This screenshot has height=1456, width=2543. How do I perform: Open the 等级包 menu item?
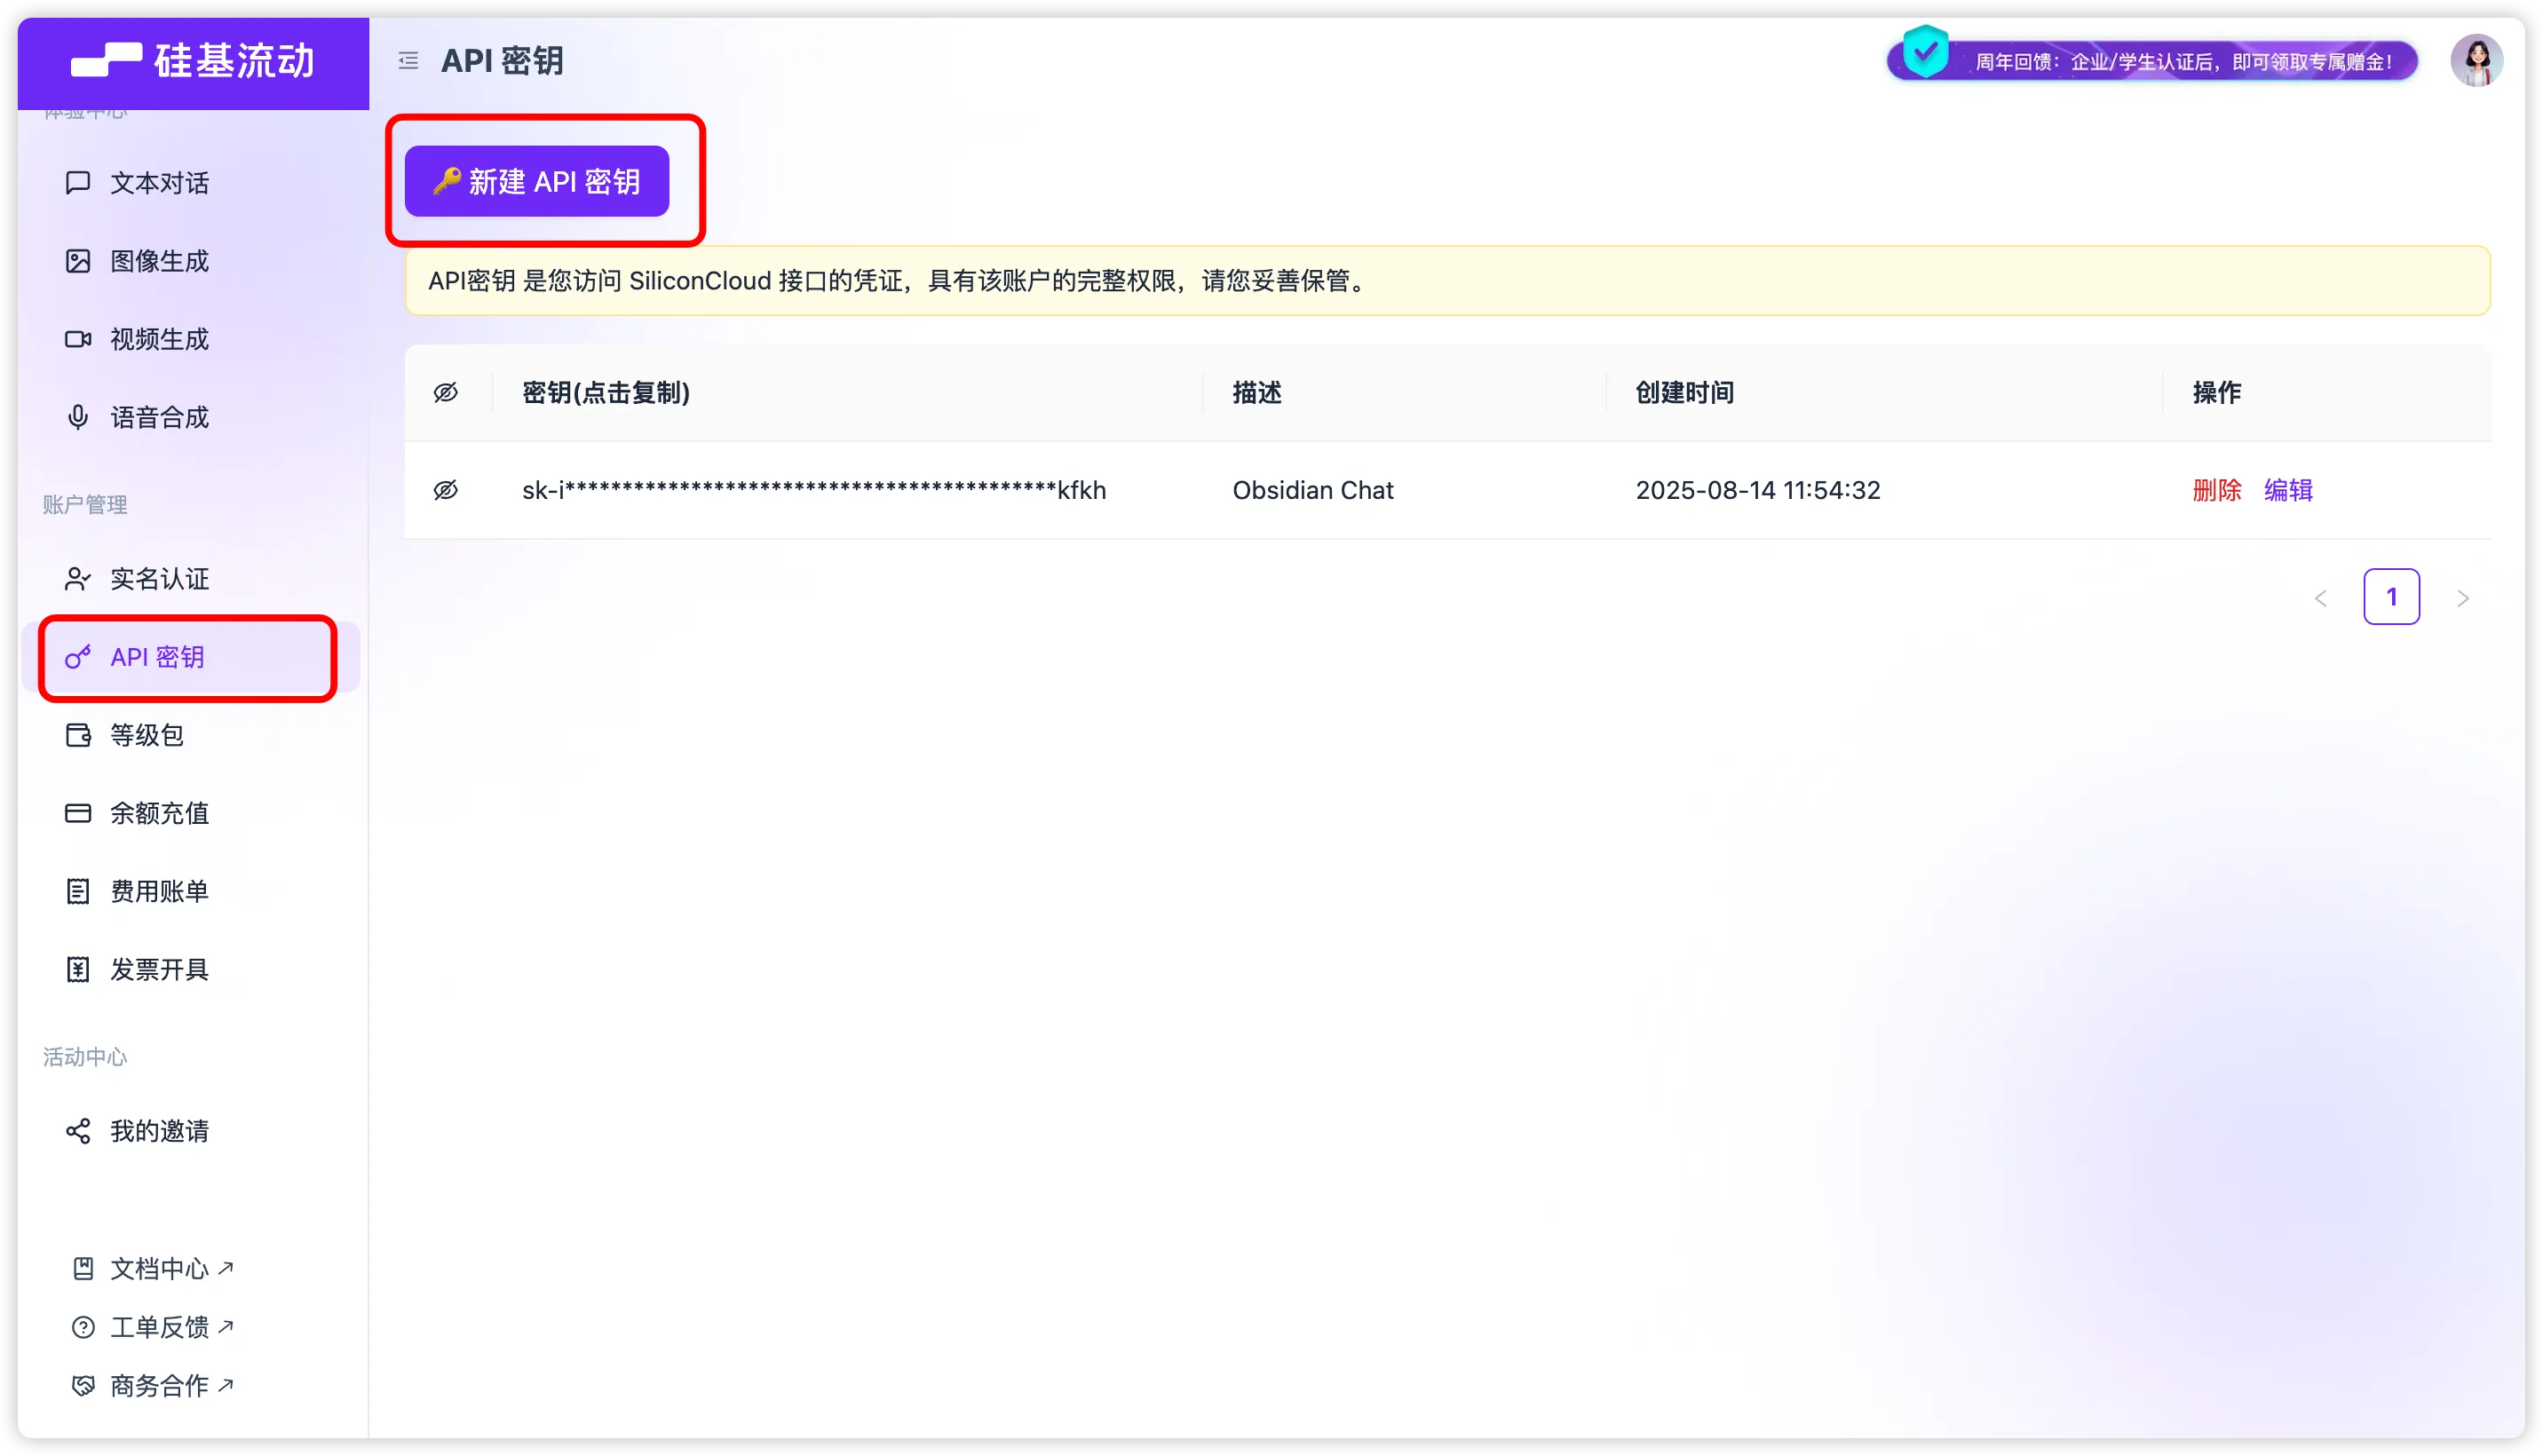(x=147, y=735)
